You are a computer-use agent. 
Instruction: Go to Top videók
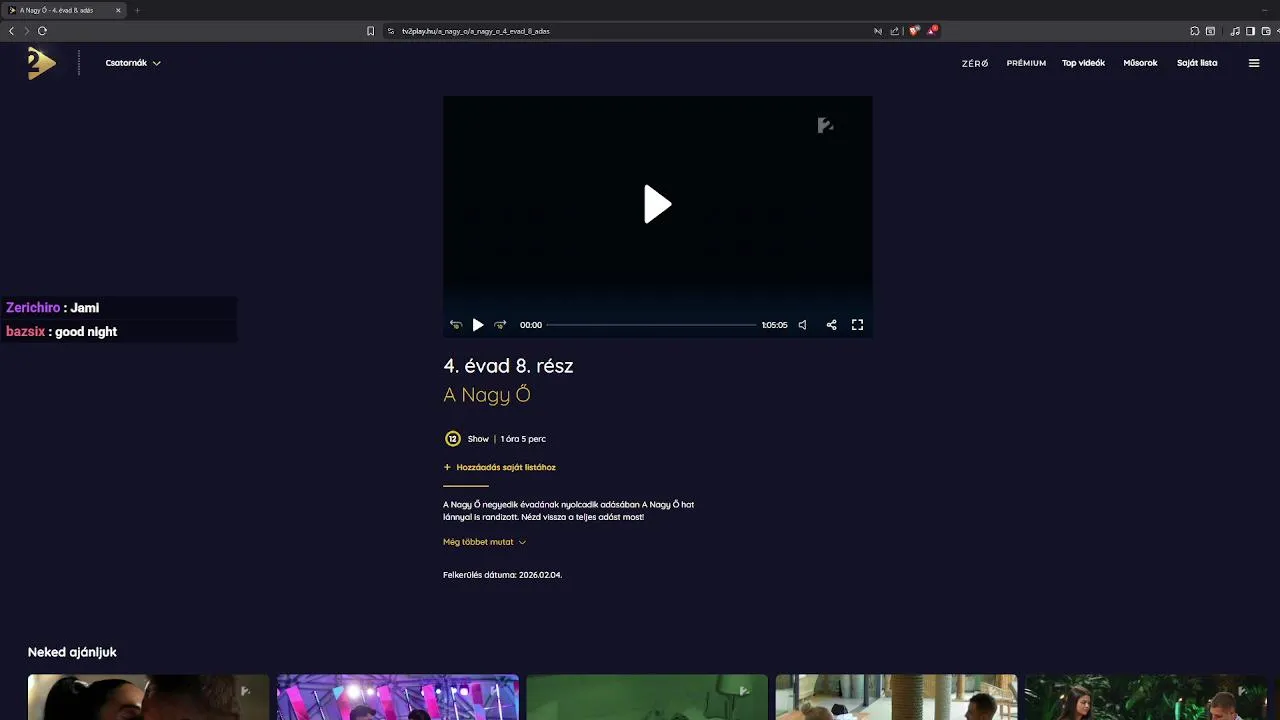pos(1083,63)
